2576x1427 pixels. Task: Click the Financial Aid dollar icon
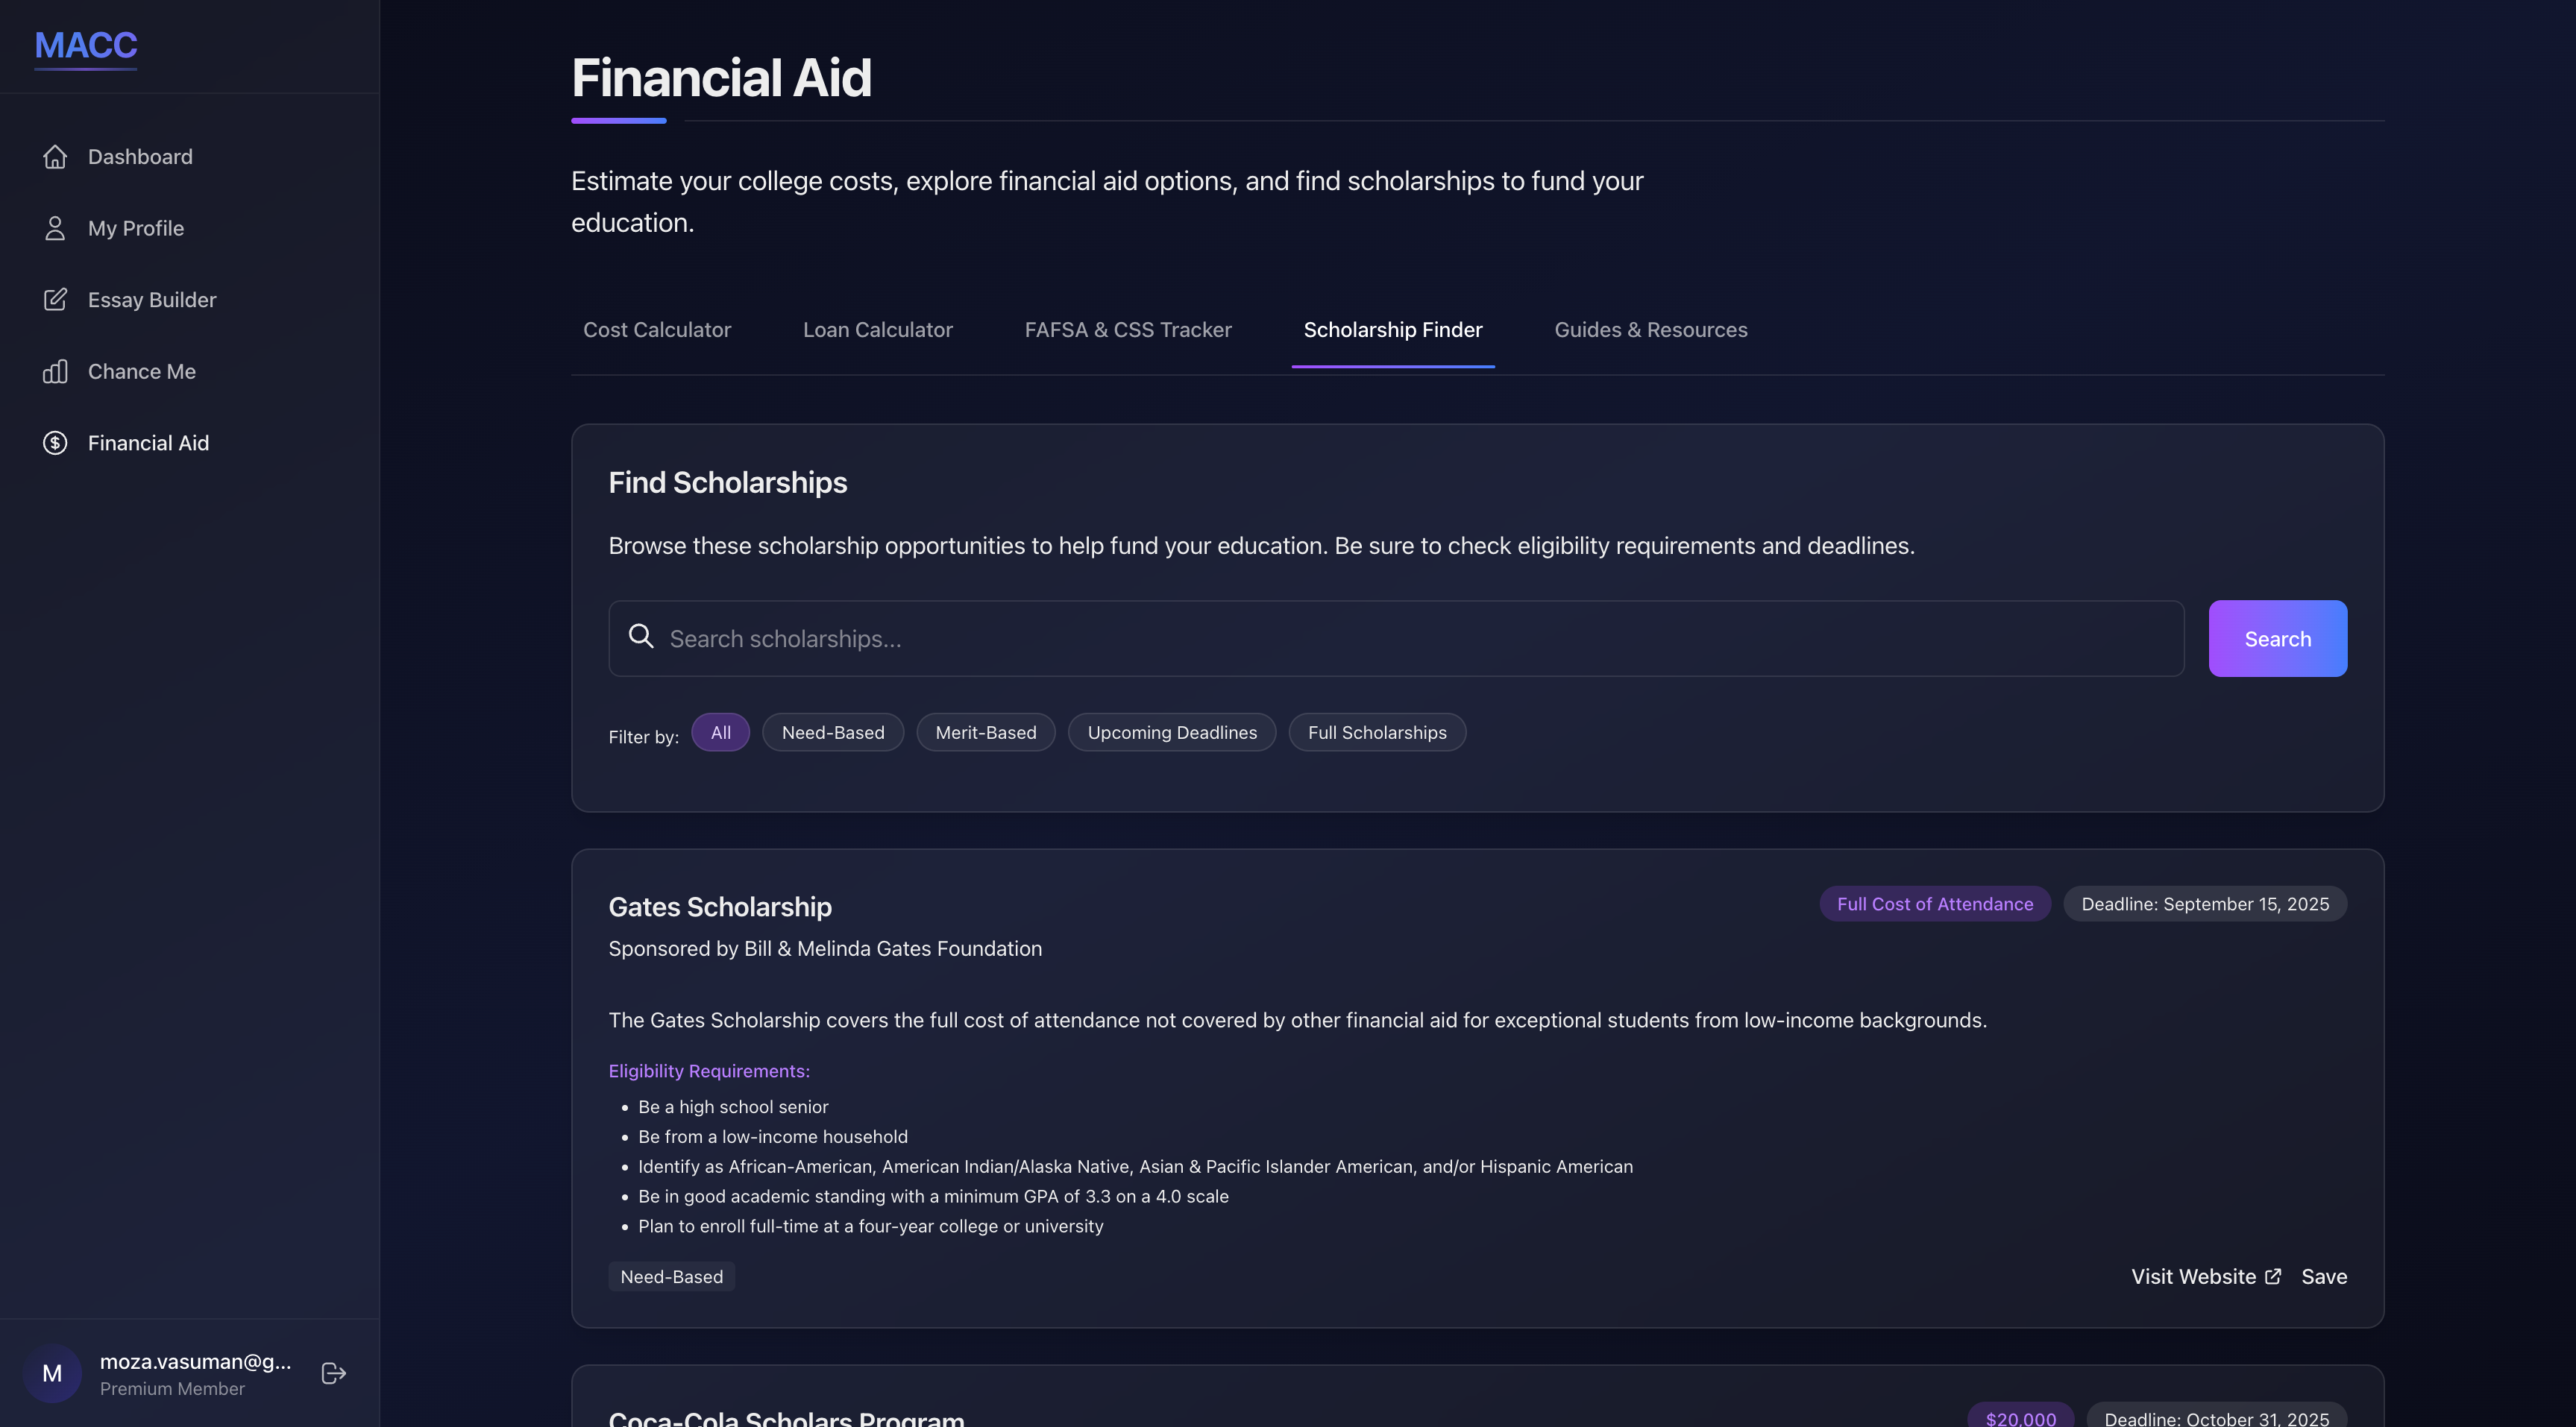tap(55, 443)
